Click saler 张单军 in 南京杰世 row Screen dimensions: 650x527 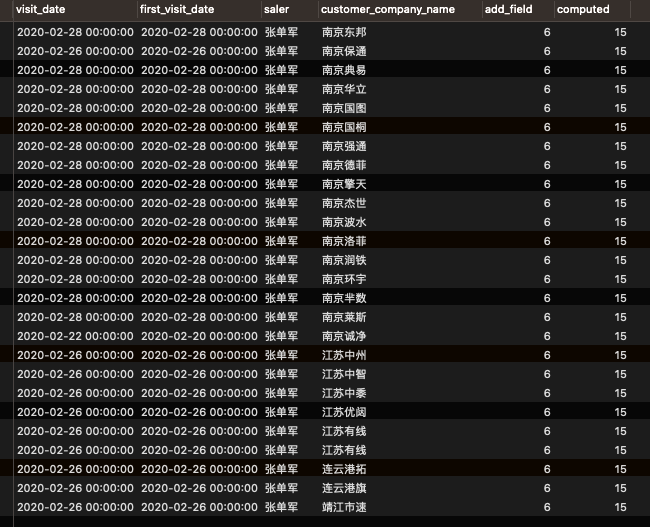(x=281, y=203)
